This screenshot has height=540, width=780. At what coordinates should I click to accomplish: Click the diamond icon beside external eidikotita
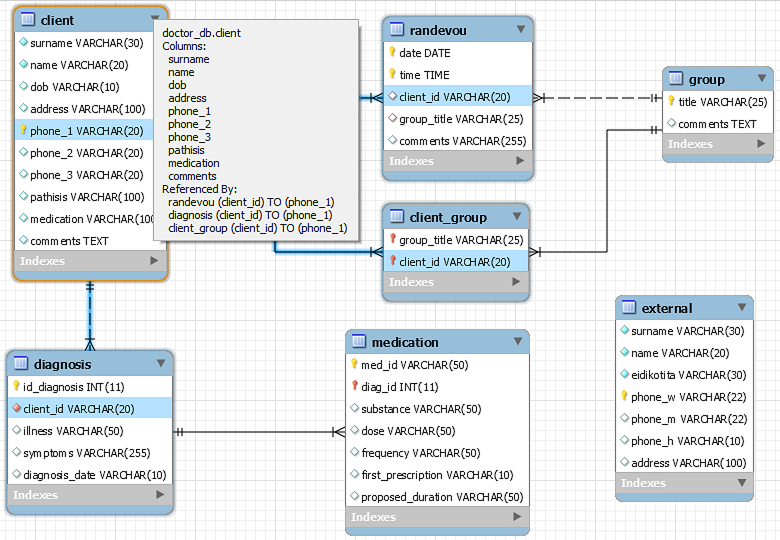pyautogui.click(x=624, y=374)
